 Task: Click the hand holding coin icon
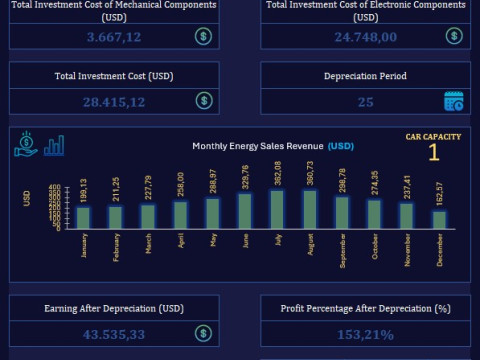point(26,144)
